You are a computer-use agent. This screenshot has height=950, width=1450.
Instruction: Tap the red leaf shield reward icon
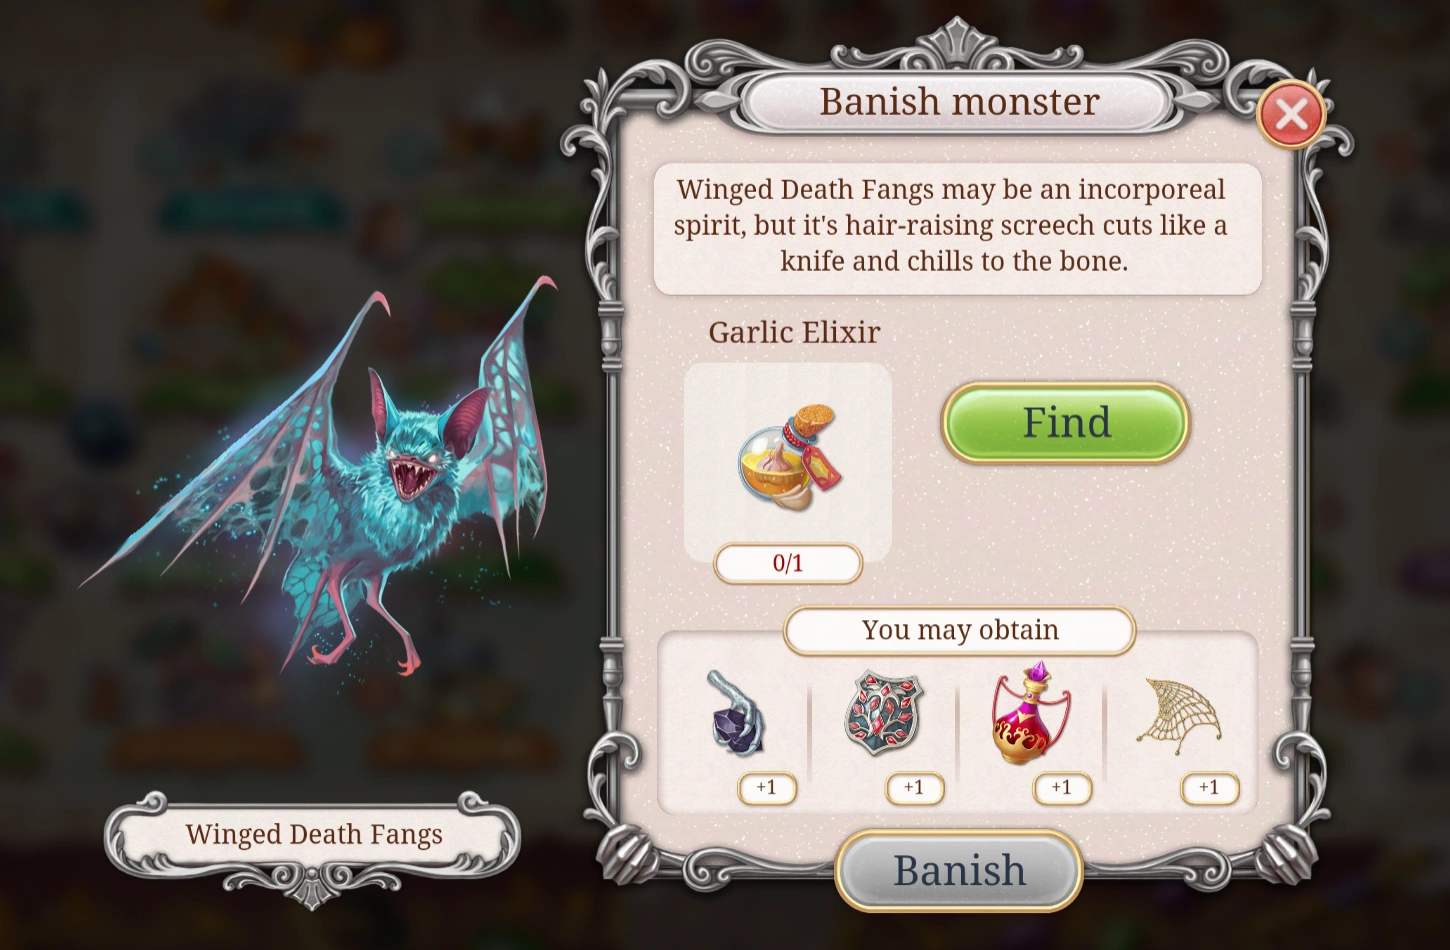[883, 712]
